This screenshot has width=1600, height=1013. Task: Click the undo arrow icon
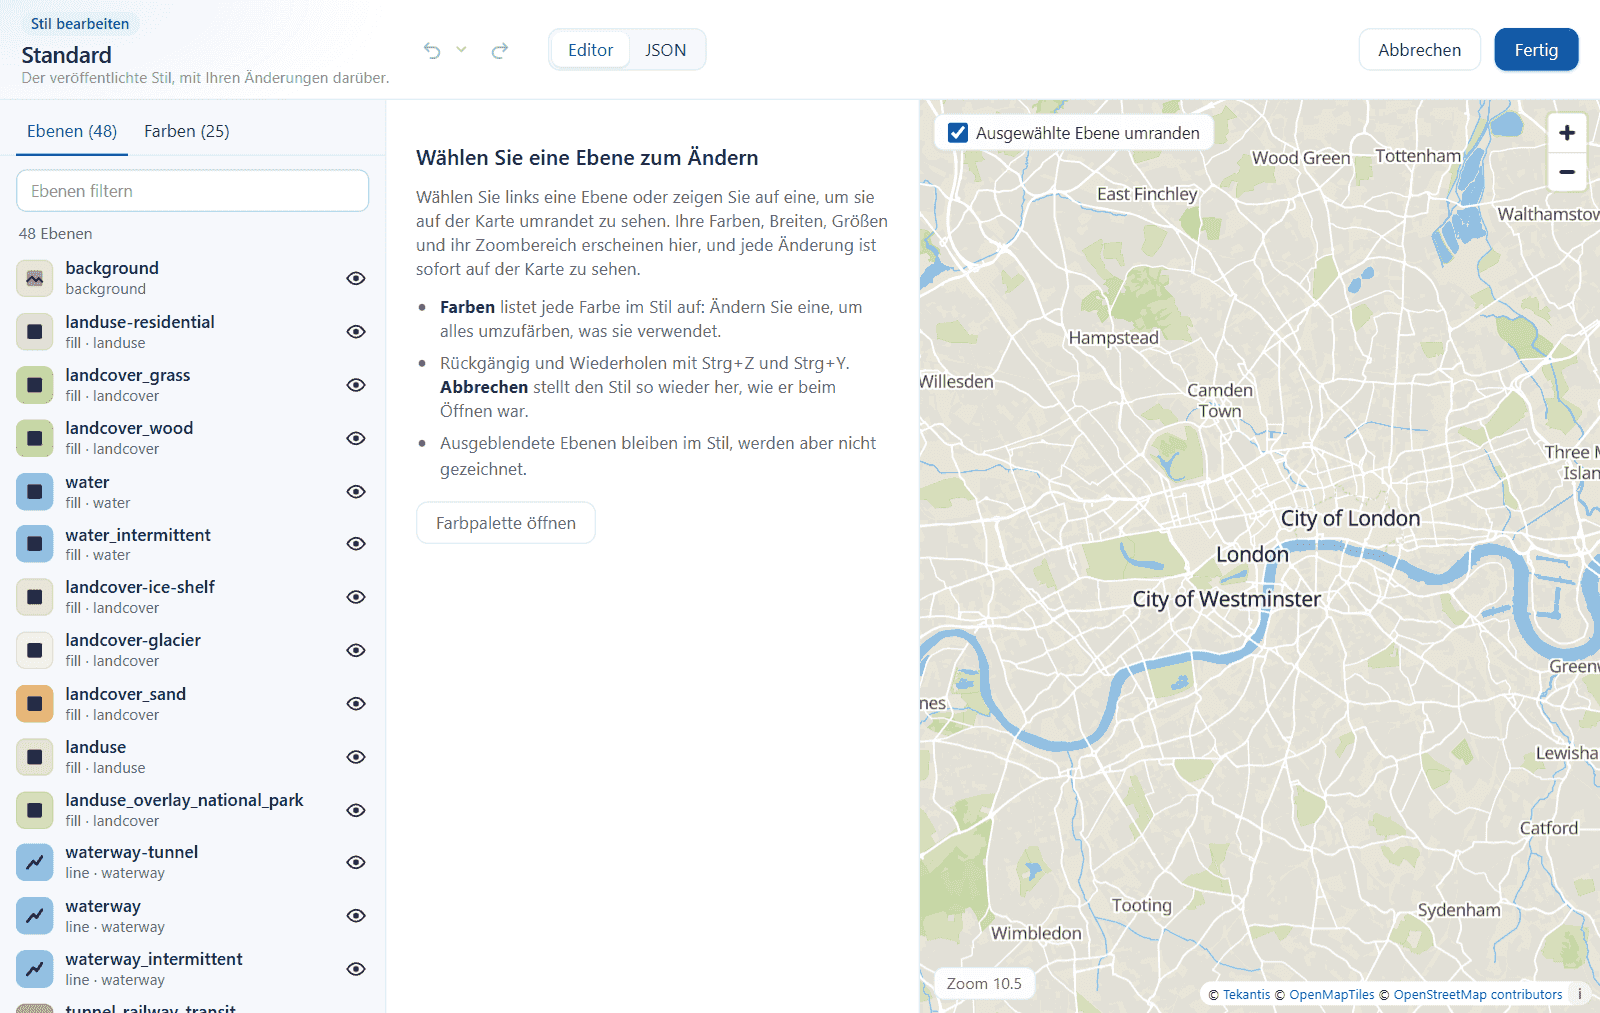coord(432,50)
